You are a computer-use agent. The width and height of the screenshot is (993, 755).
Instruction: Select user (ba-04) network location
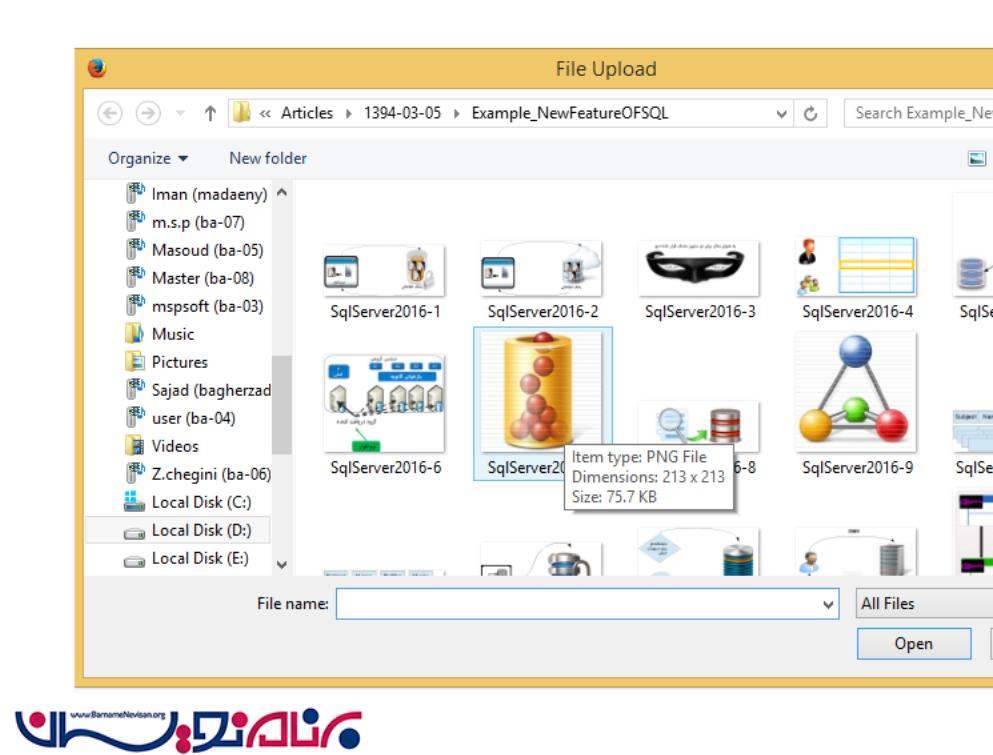click(x=181, y=417)
